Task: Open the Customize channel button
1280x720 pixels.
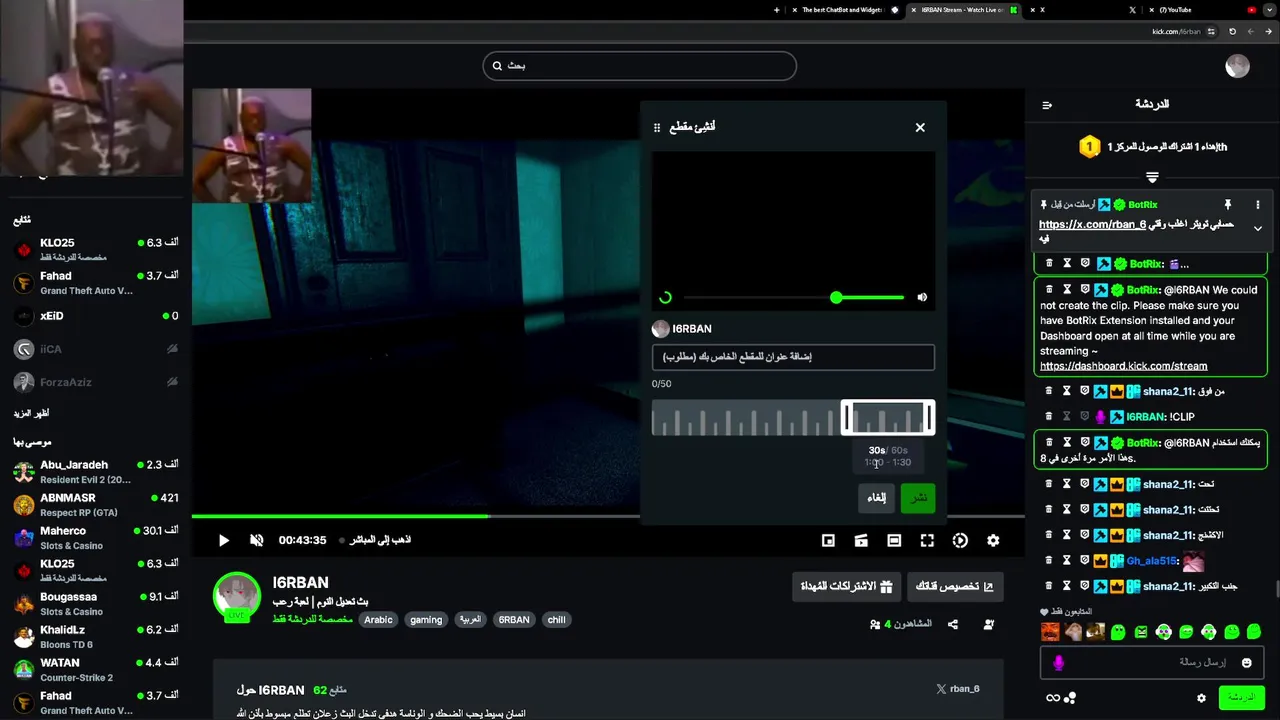Action: [955, 587]
